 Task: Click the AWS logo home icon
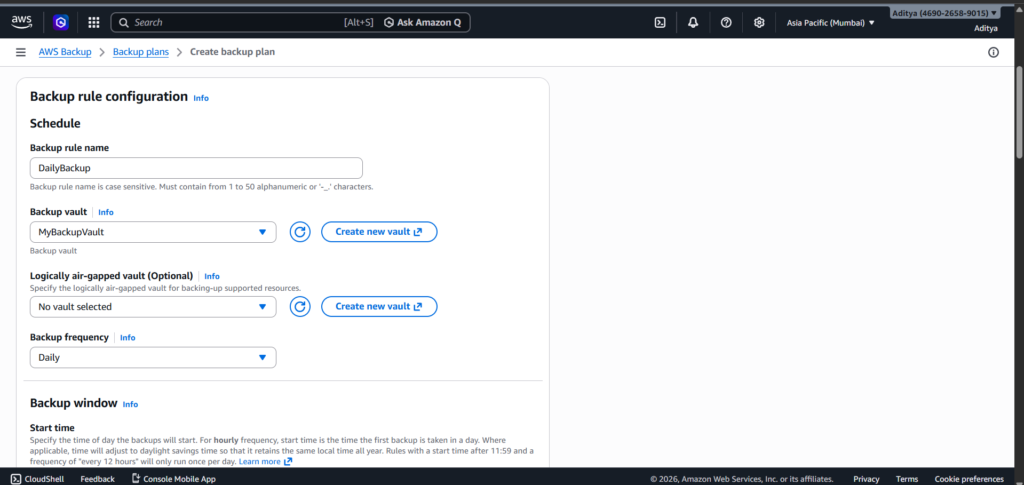pos(22,21)
